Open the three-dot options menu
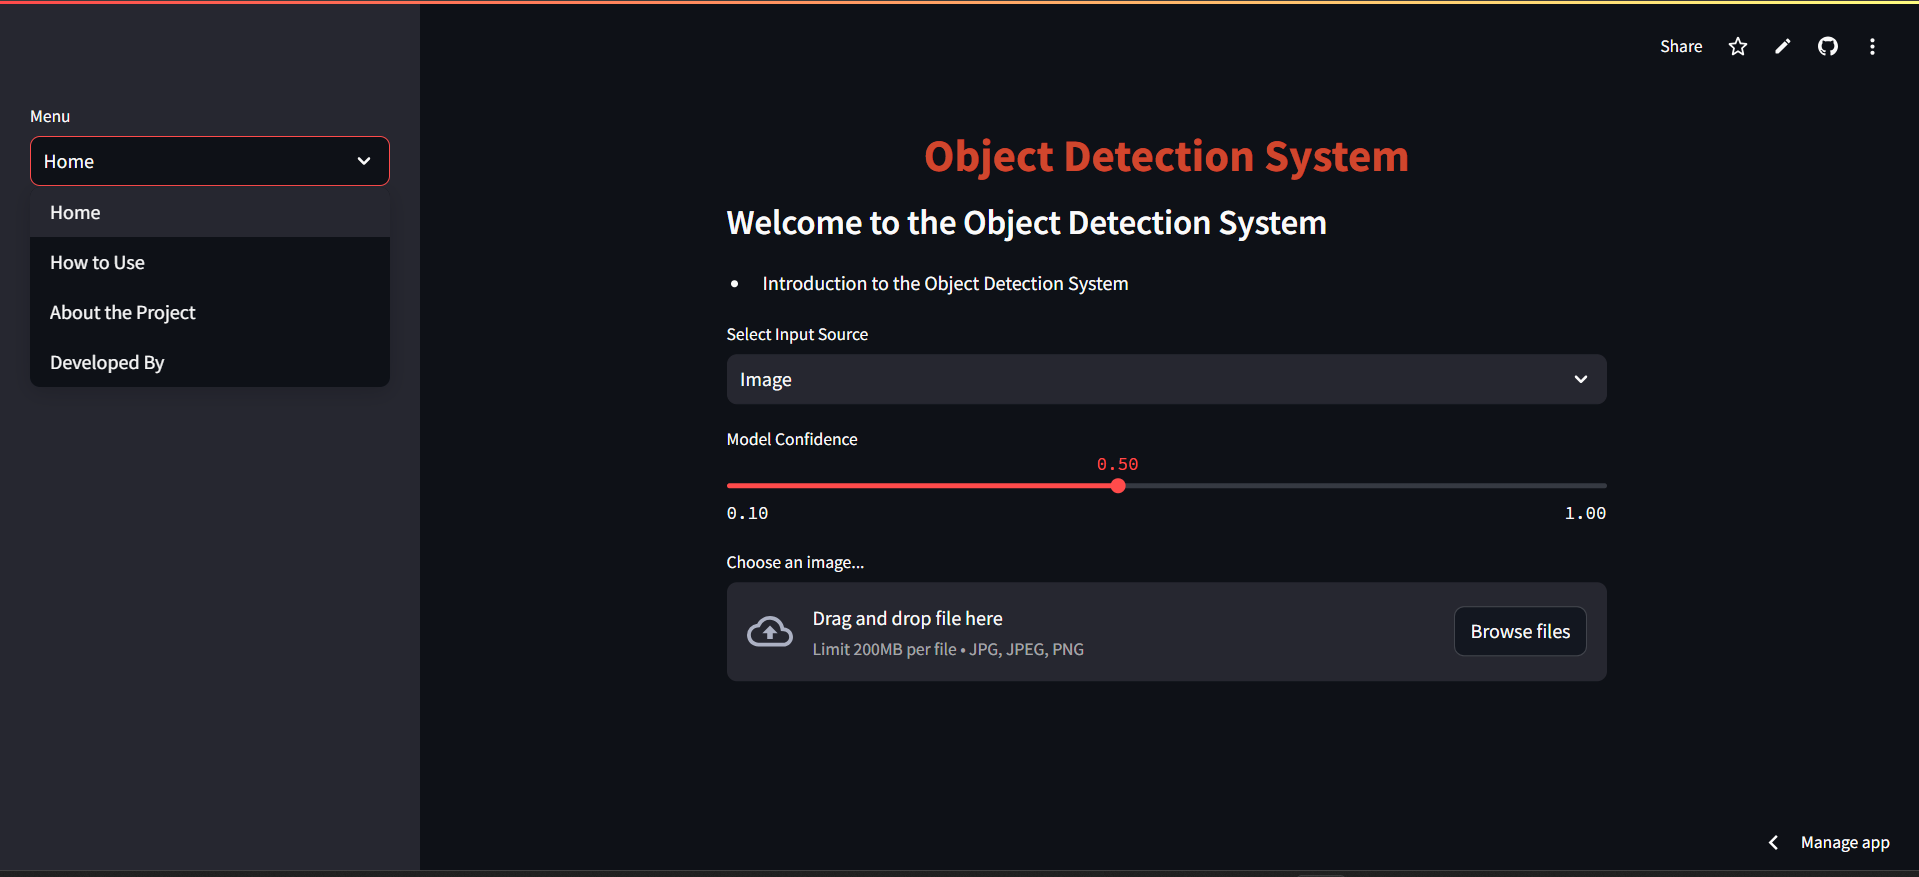Screen dimensions: 1919x877 1872,47
